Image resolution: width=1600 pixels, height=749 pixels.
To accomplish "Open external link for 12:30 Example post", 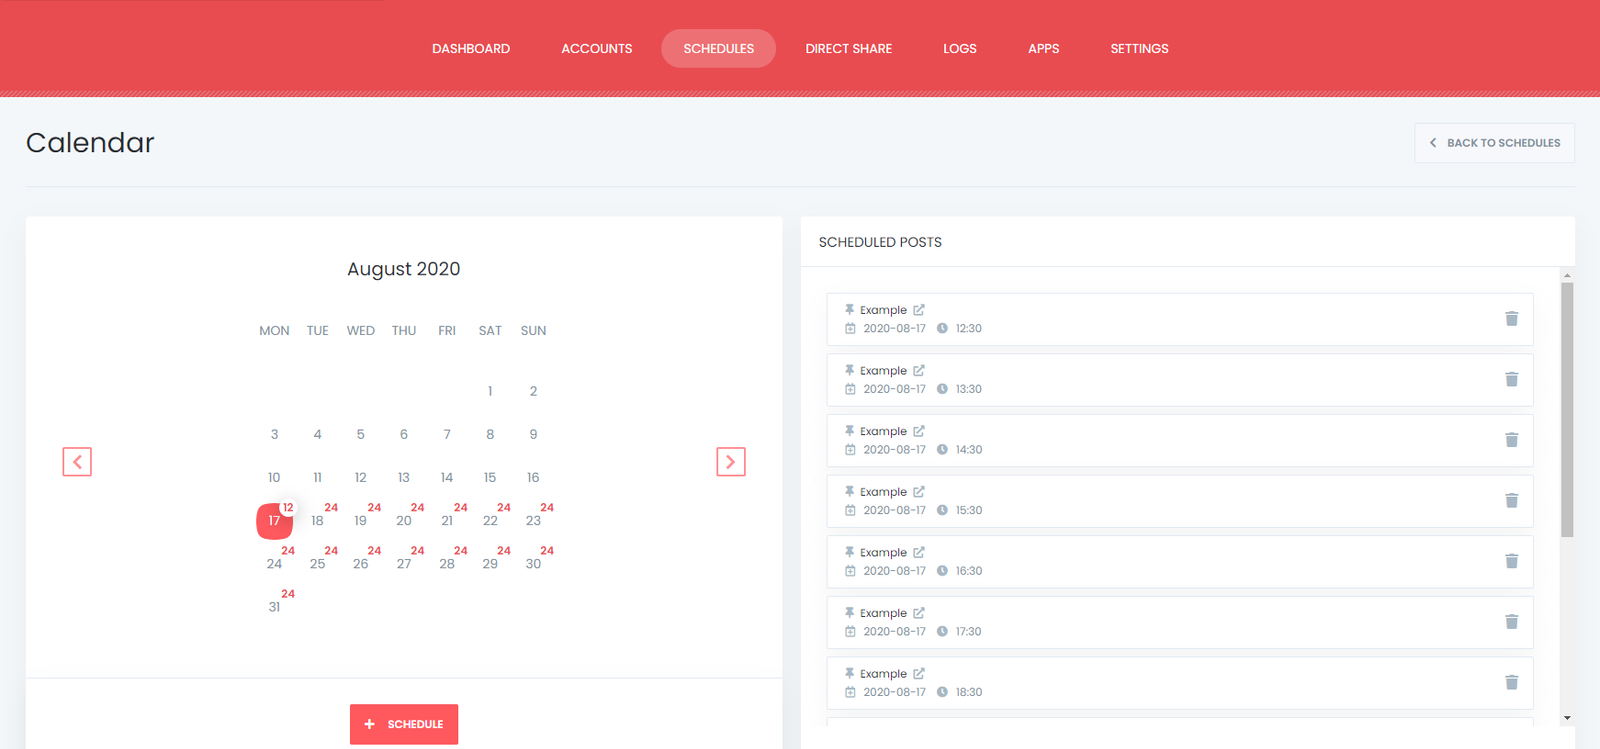I will tap(919, 310).
